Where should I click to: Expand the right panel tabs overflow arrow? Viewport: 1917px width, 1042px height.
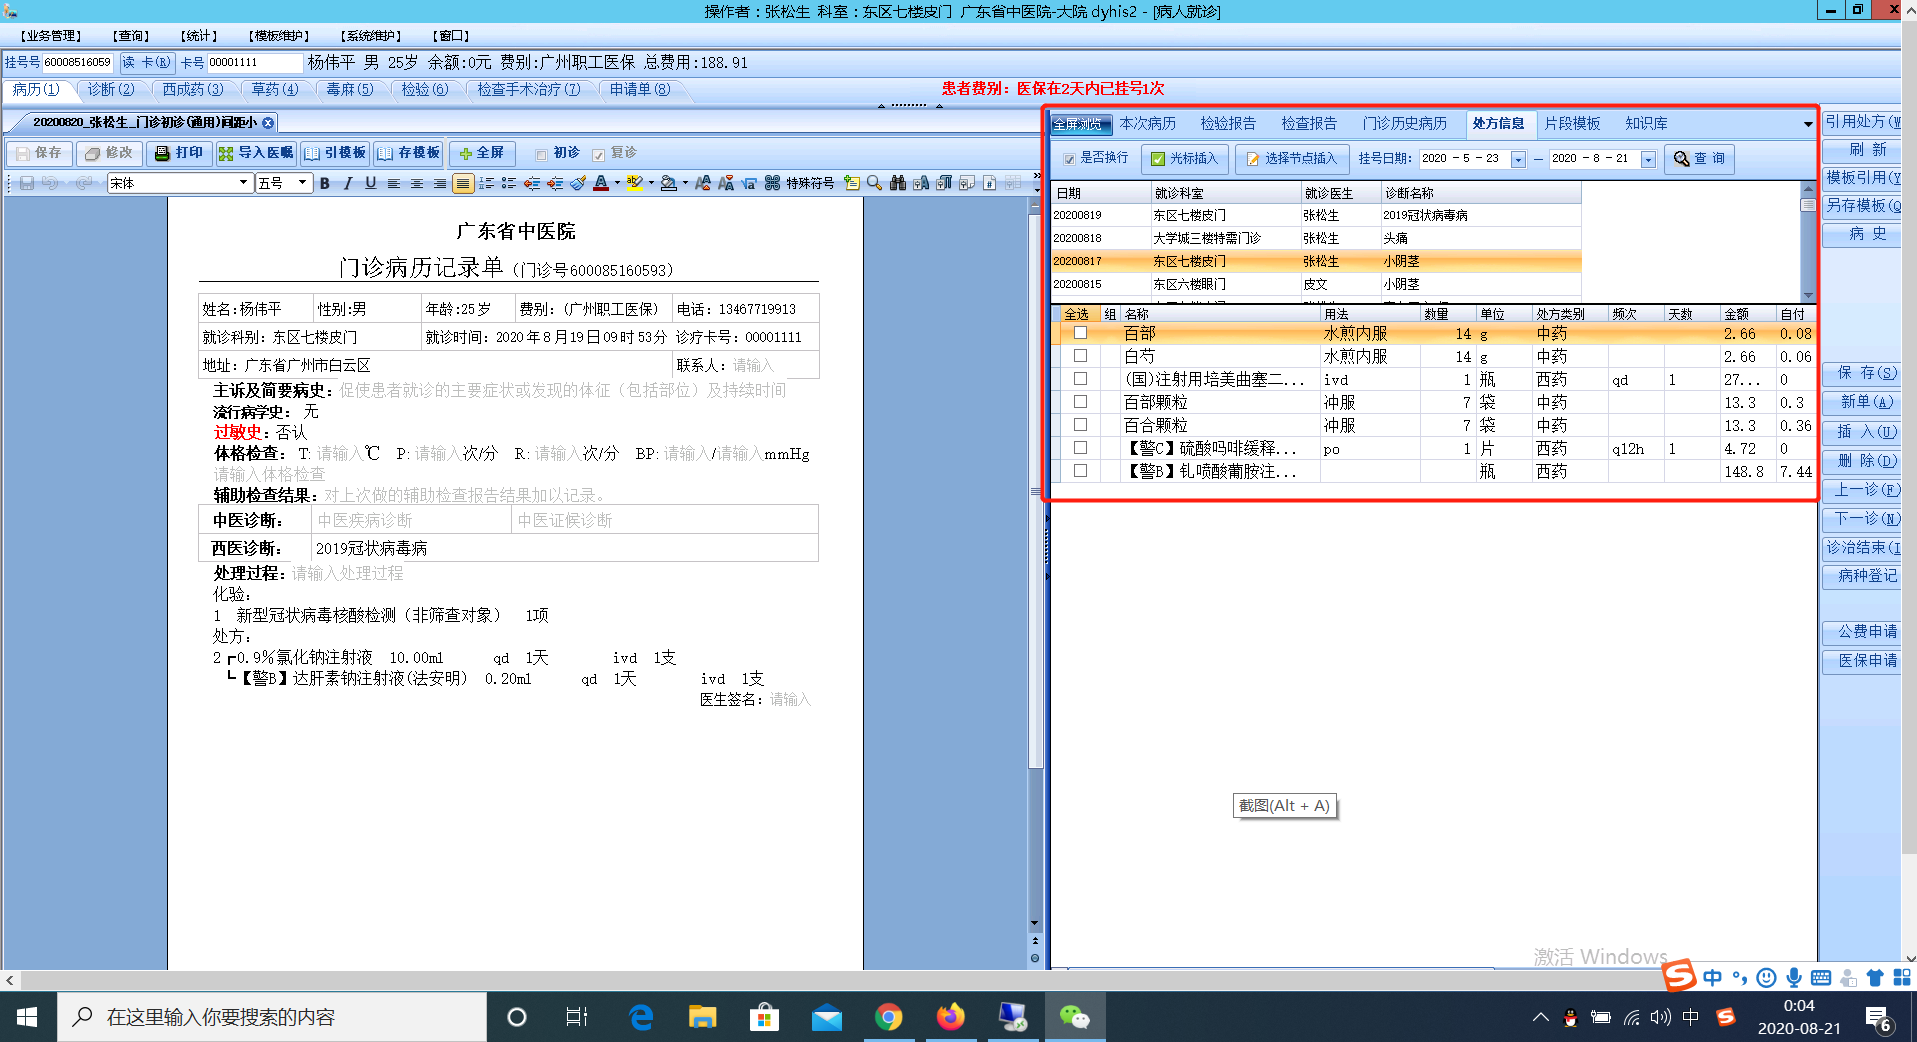point(1807,124)
